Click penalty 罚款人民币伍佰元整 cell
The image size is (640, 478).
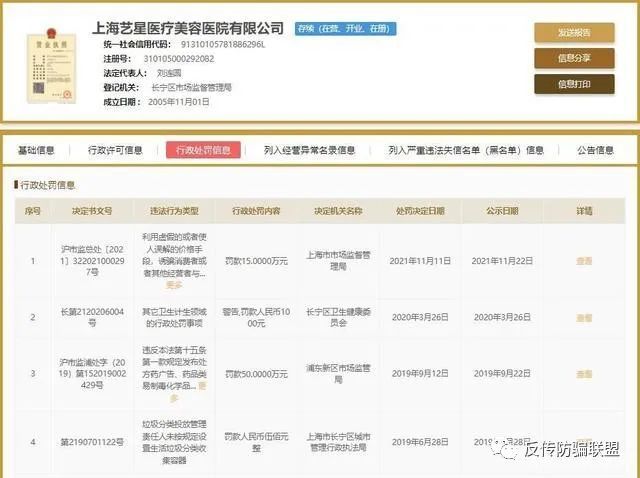[256, 442]
